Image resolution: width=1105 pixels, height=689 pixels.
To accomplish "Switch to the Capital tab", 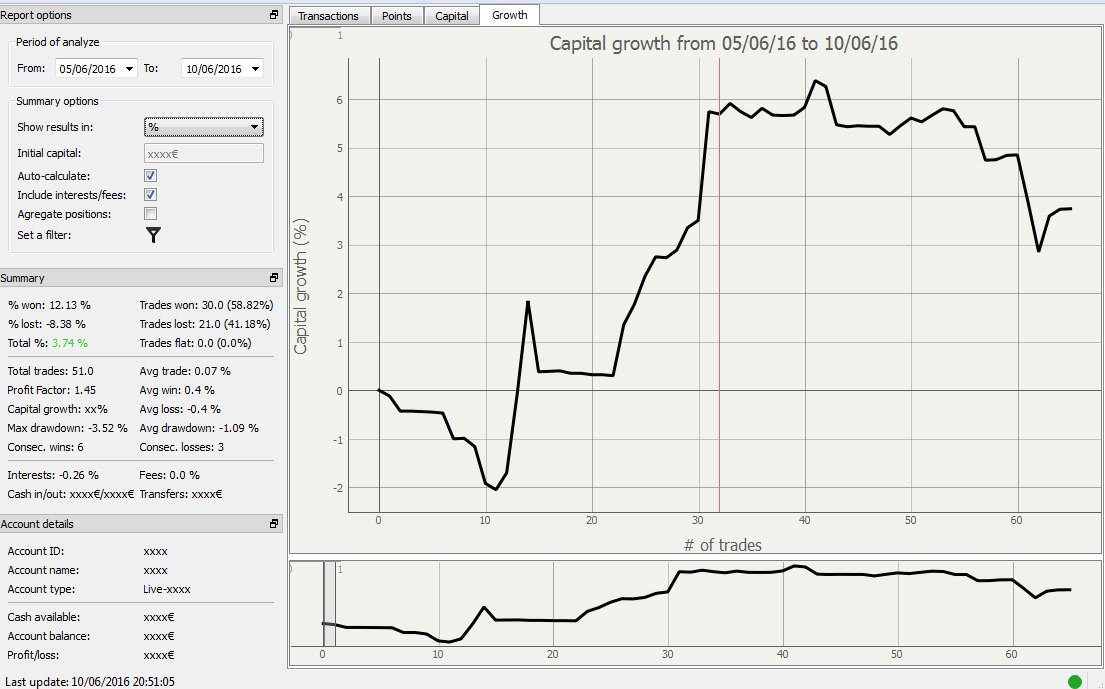I will click(x=452, y=15).
